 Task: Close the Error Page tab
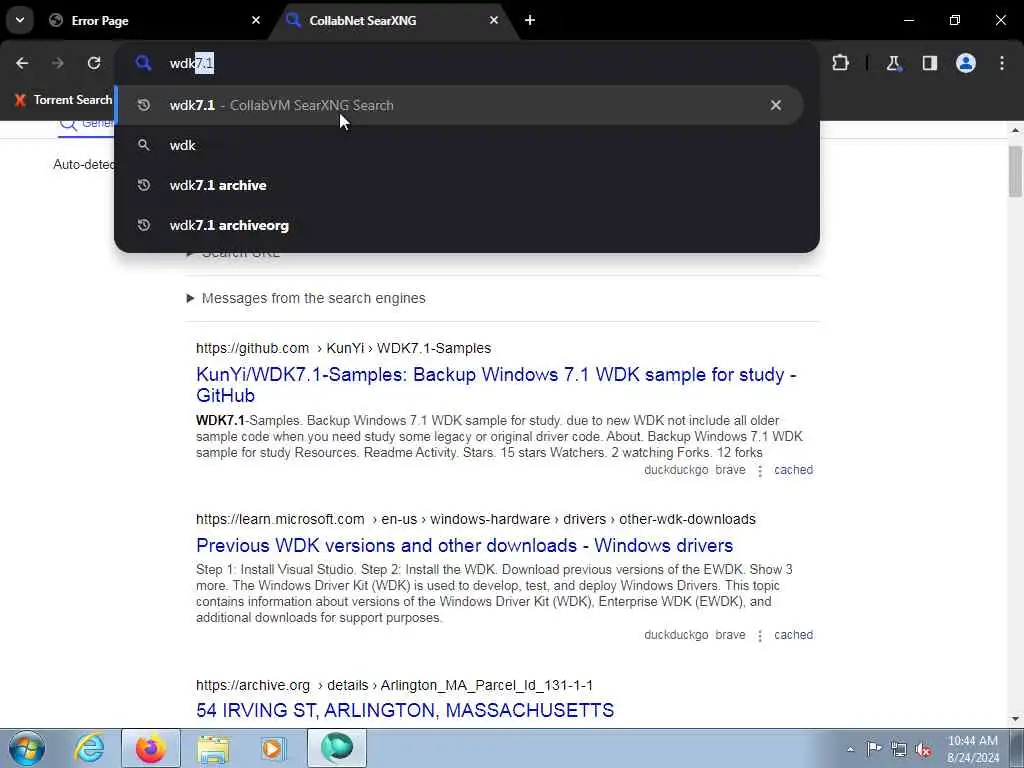pyautogui.click(x=256, y=20)
